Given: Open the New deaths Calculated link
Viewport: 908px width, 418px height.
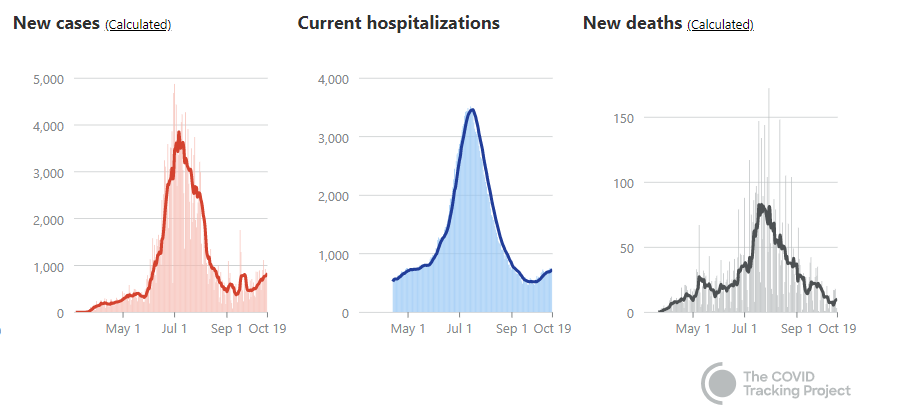Looking at the screenshot, I should point(720,25).
